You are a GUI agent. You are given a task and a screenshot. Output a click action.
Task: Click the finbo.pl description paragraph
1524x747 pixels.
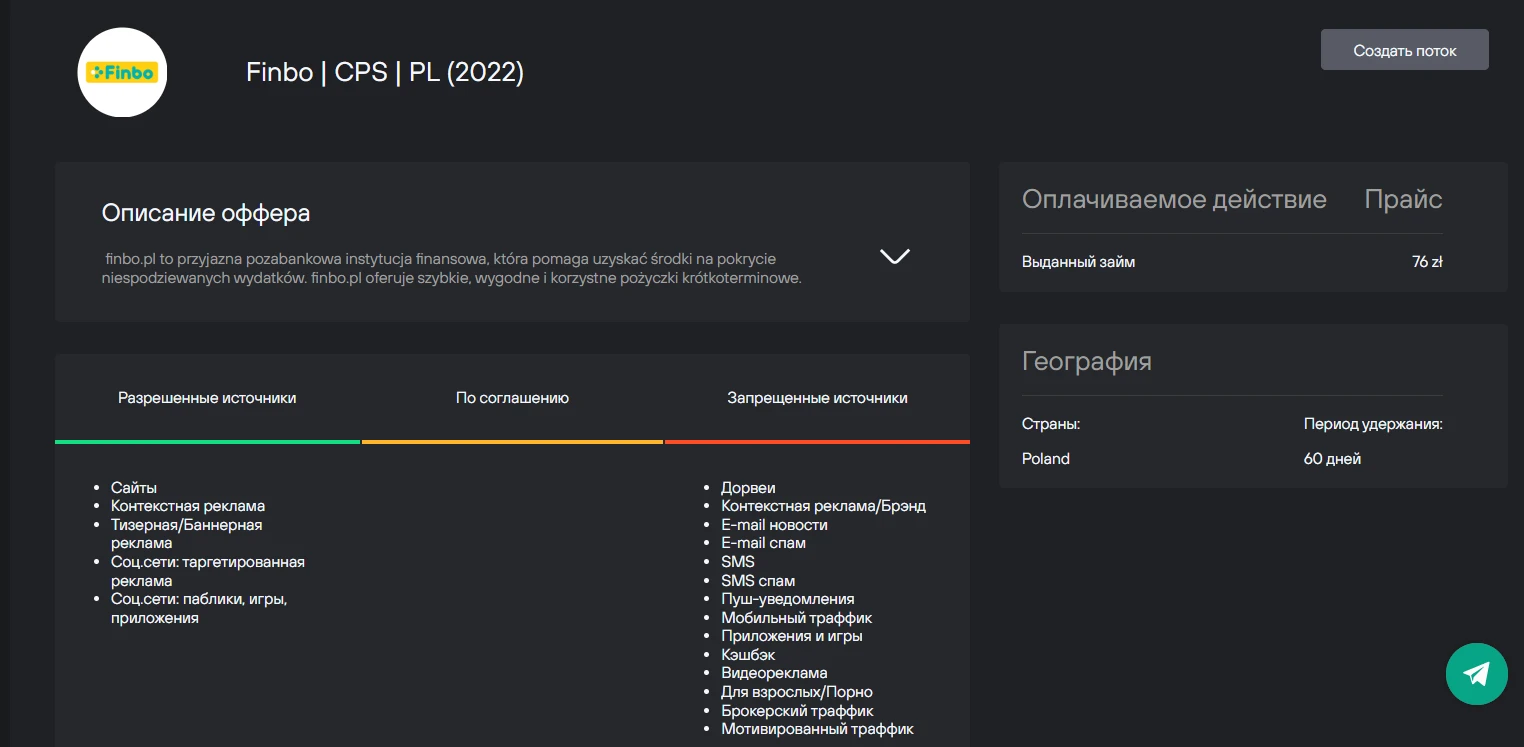[452, 268]
